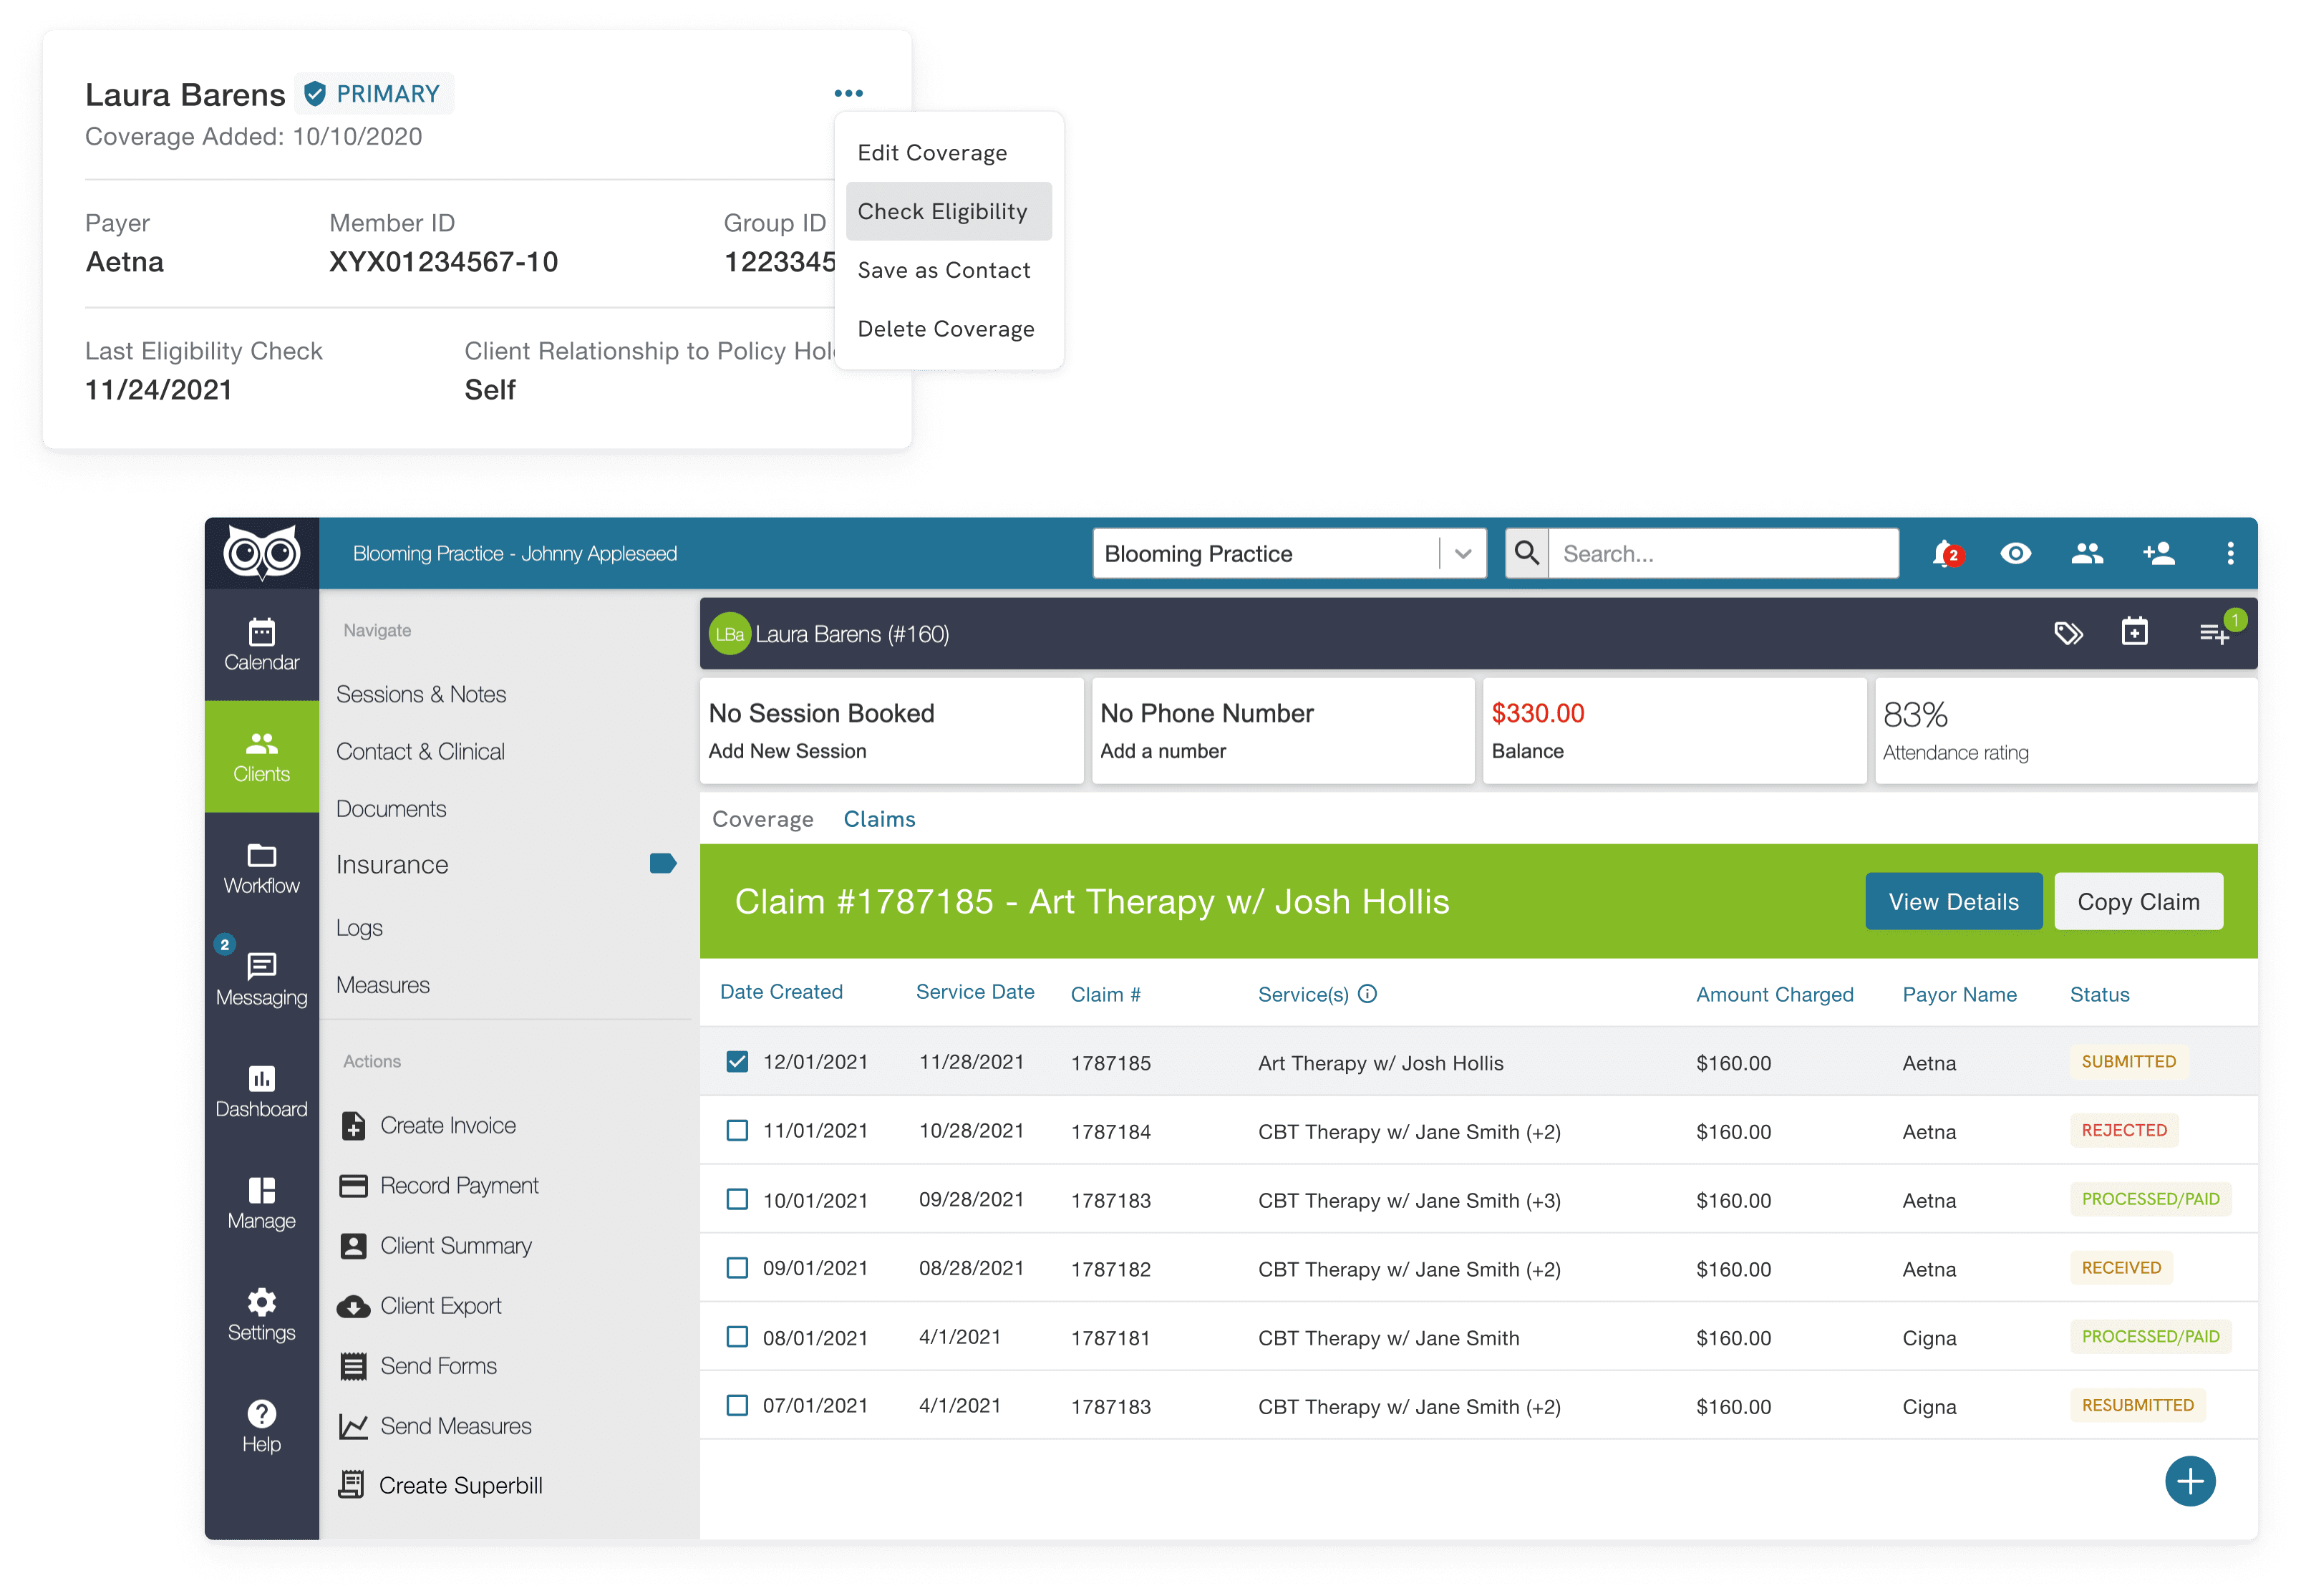Click the LBa avatar for Laura Barens
This screenshot has width=2301, height=1596.
click(730, 634)
